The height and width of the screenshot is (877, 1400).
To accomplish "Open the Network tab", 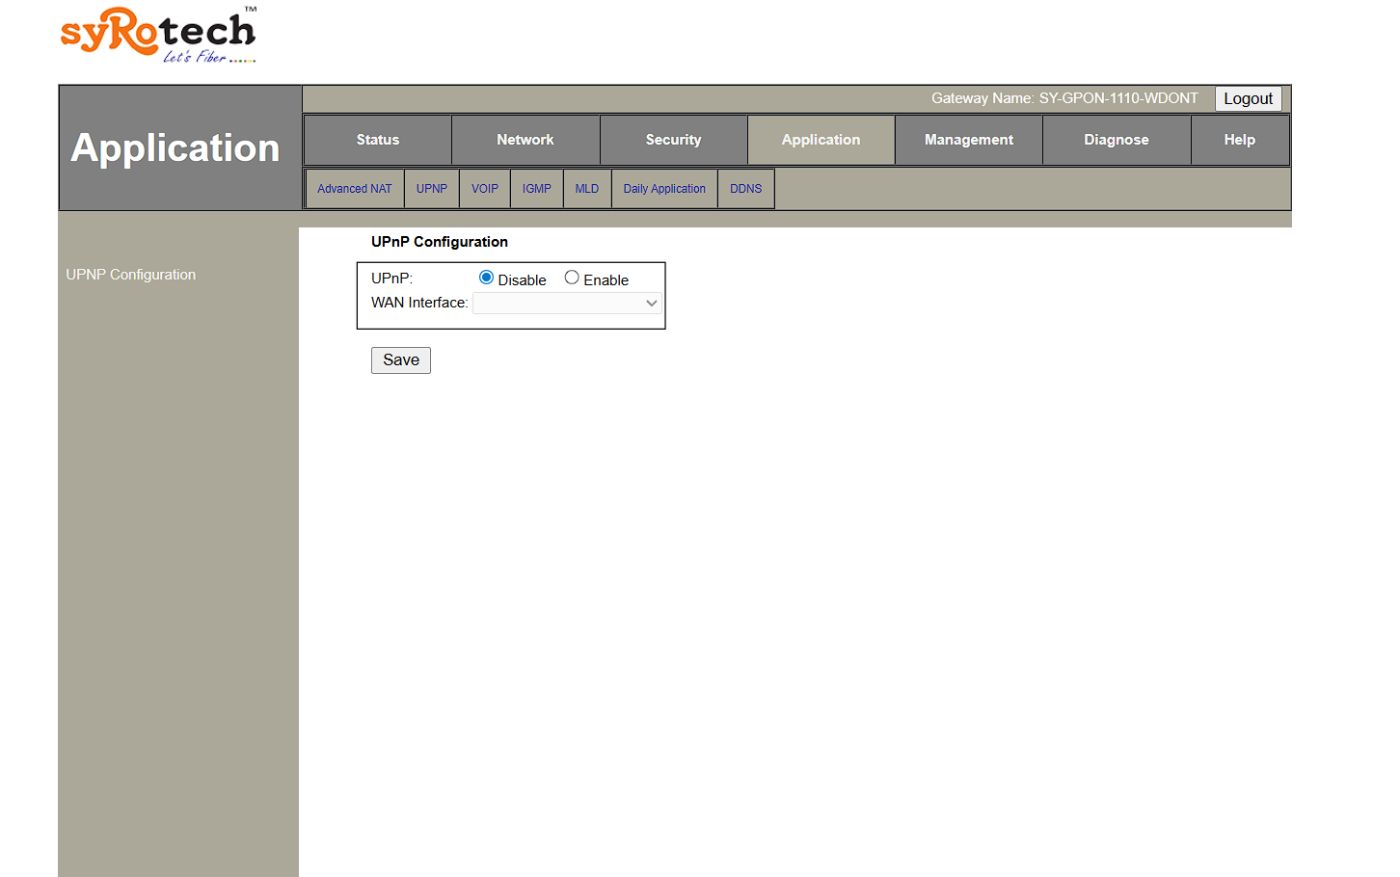I will pyautogui.click(x=525, y=139).
